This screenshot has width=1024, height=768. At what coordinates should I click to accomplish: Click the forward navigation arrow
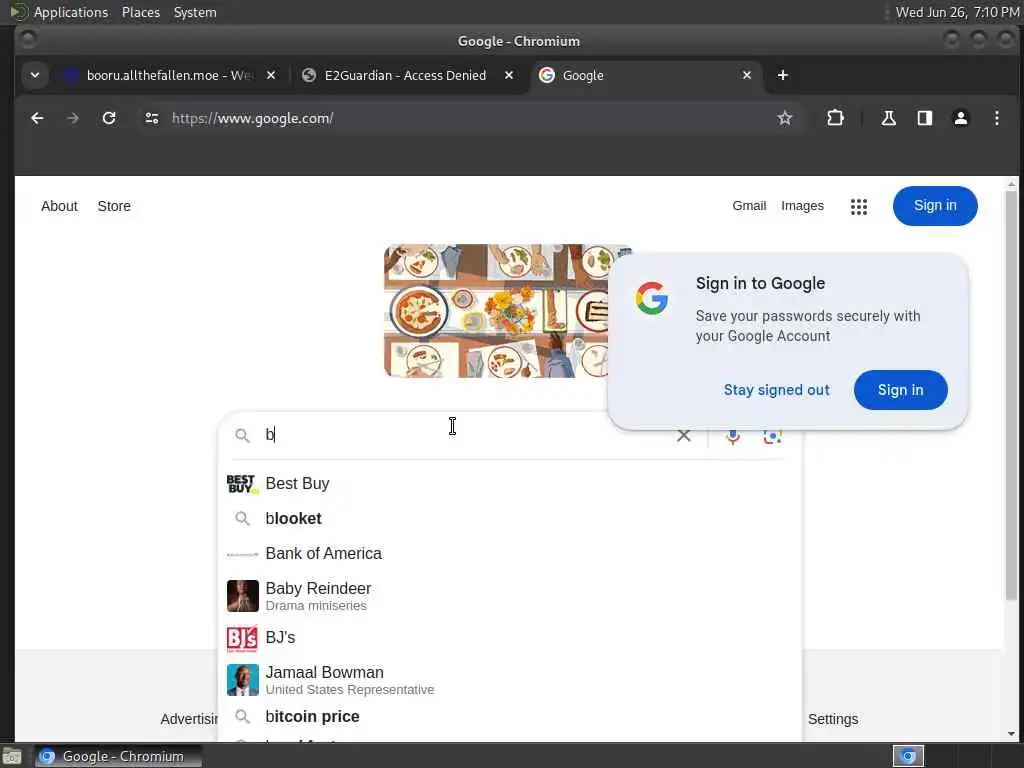click(73, 118)
